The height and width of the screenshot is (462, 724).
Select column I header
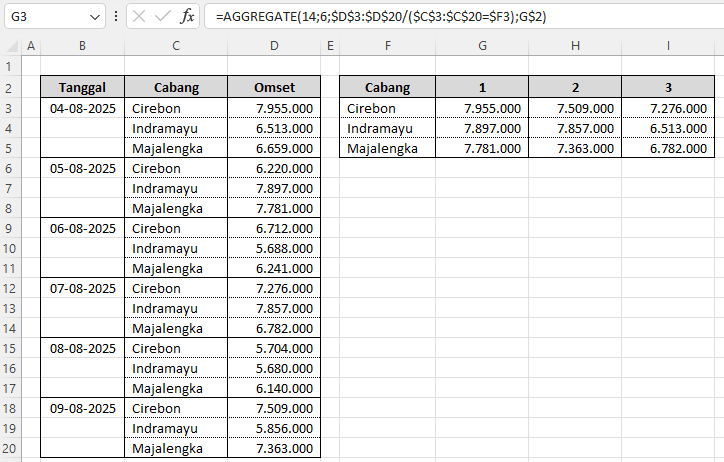click(x=668, y=46)
